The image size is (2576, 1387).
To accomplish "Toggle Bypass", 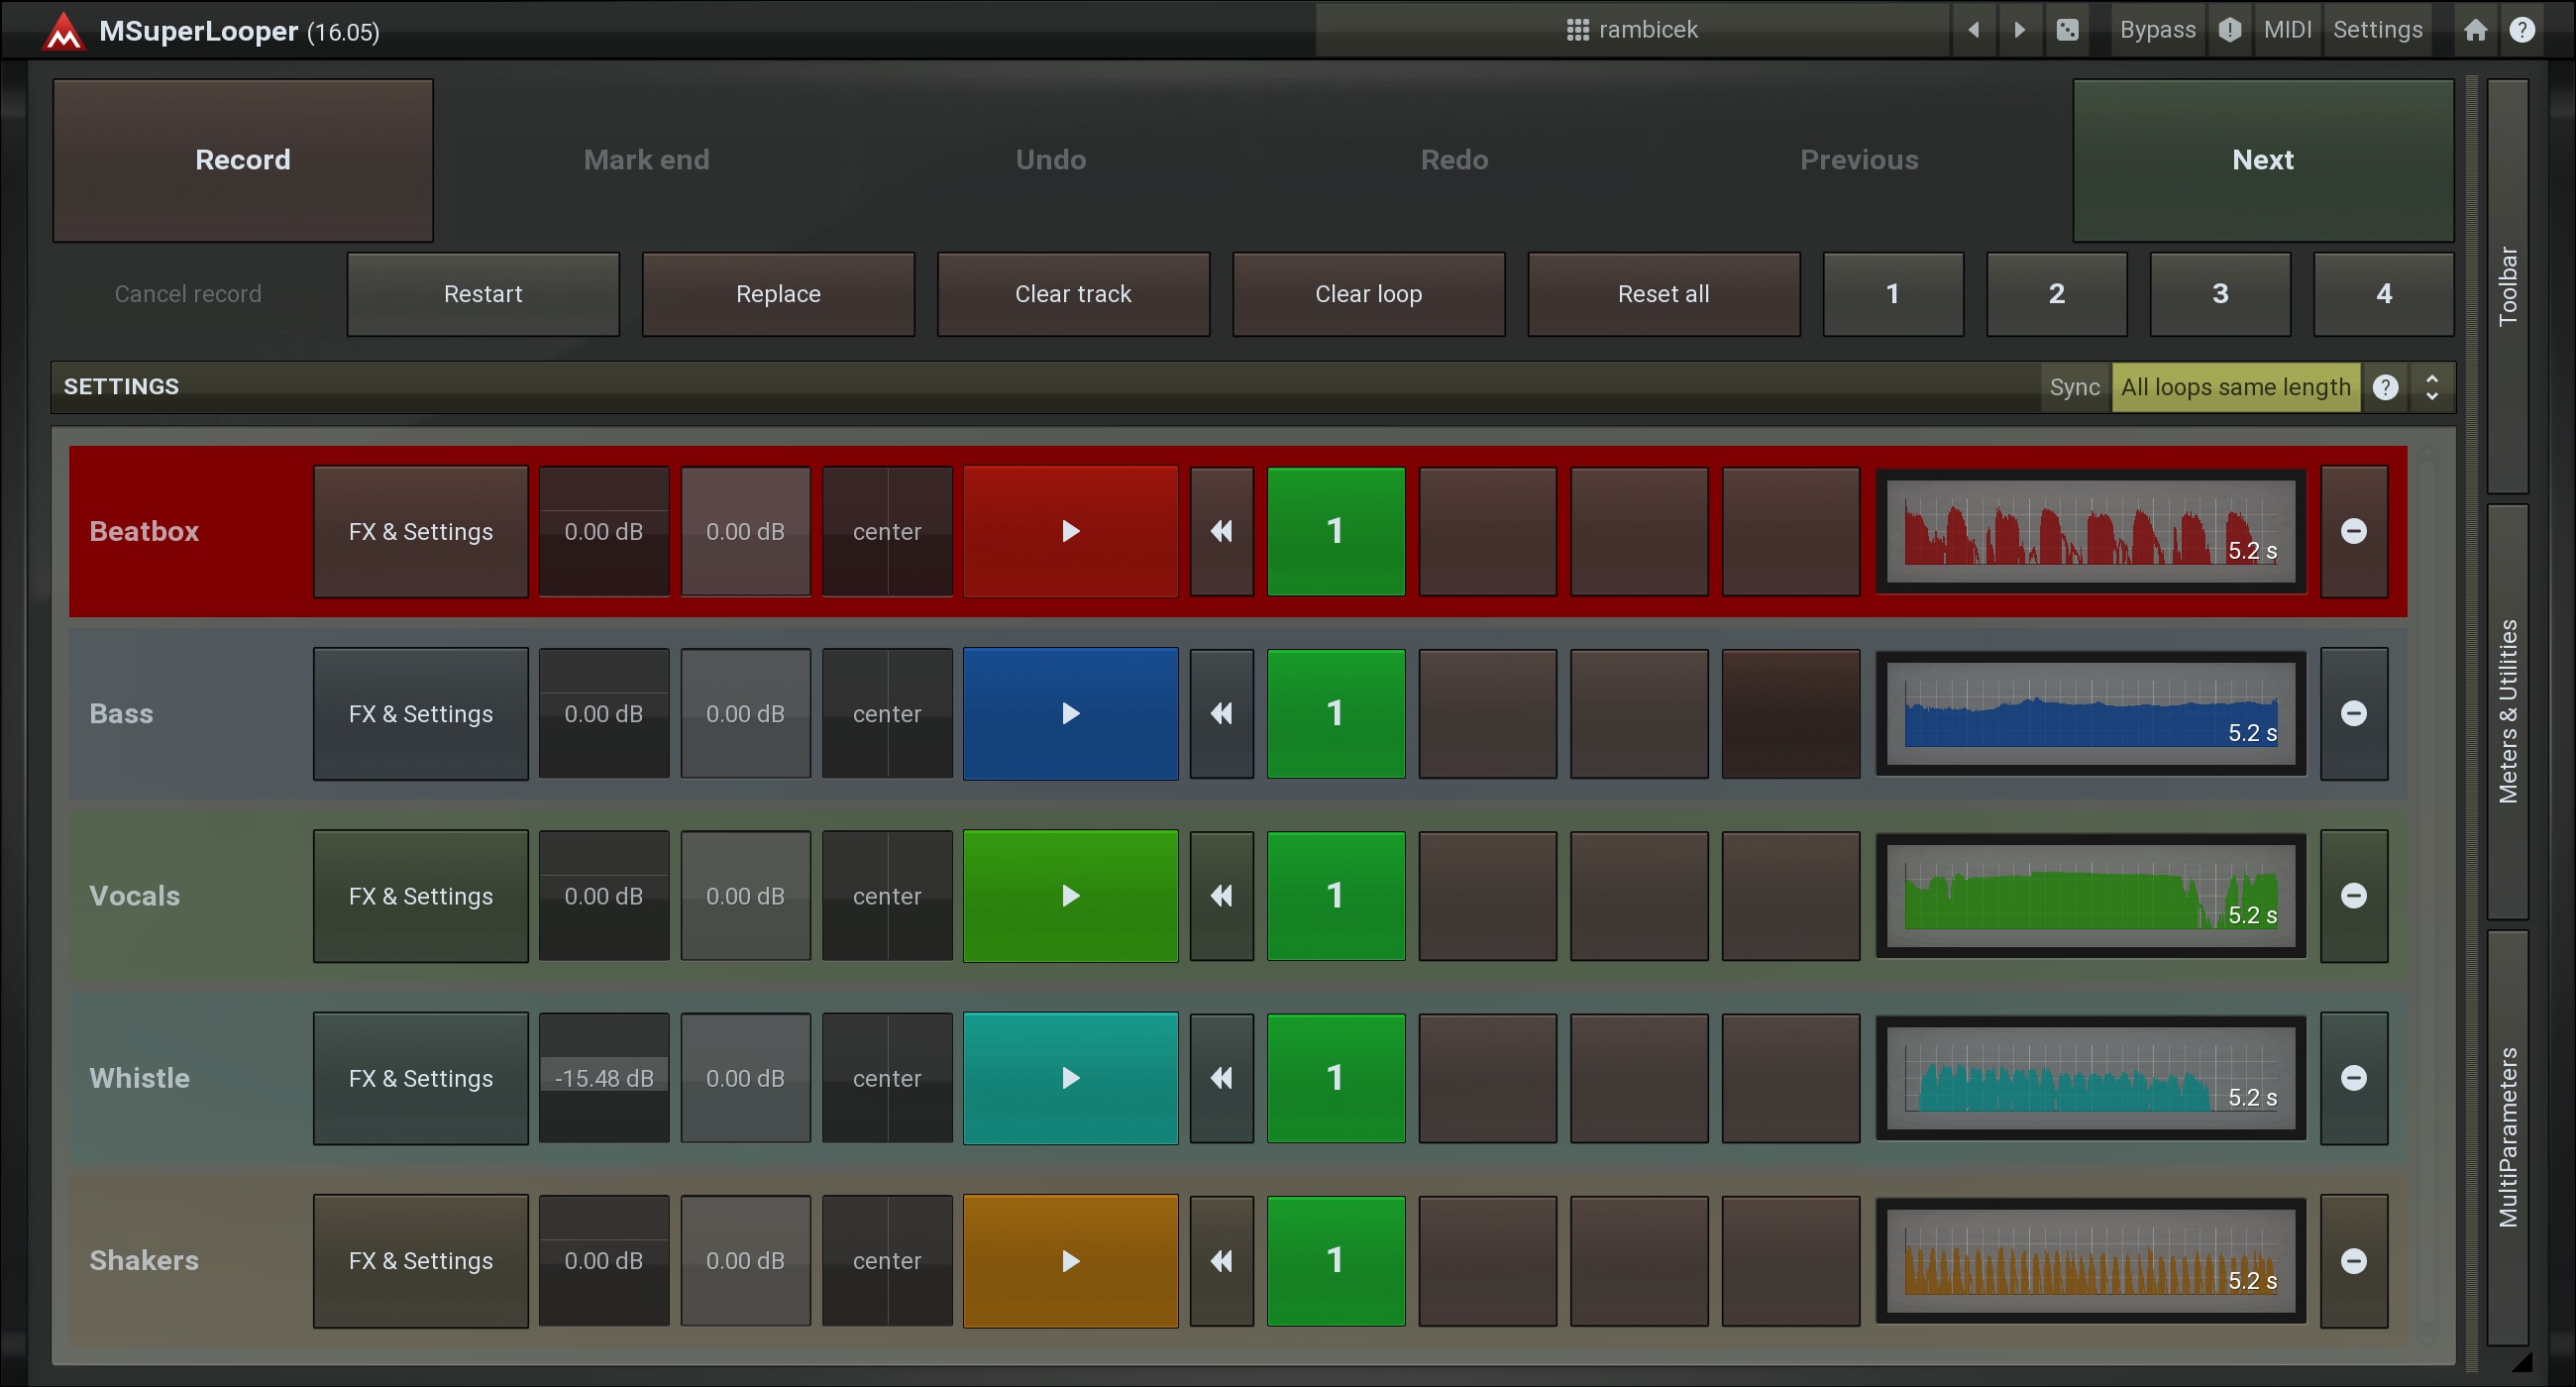I will tap(2157, 30).
